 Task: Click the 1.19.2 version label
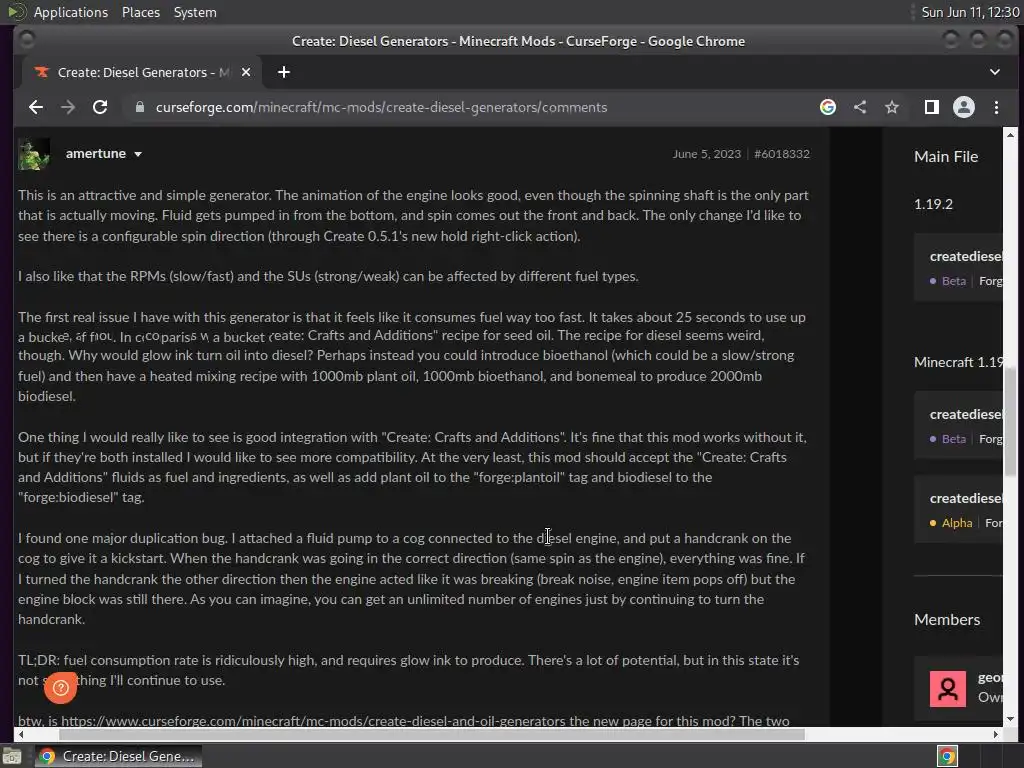point(933,204)
